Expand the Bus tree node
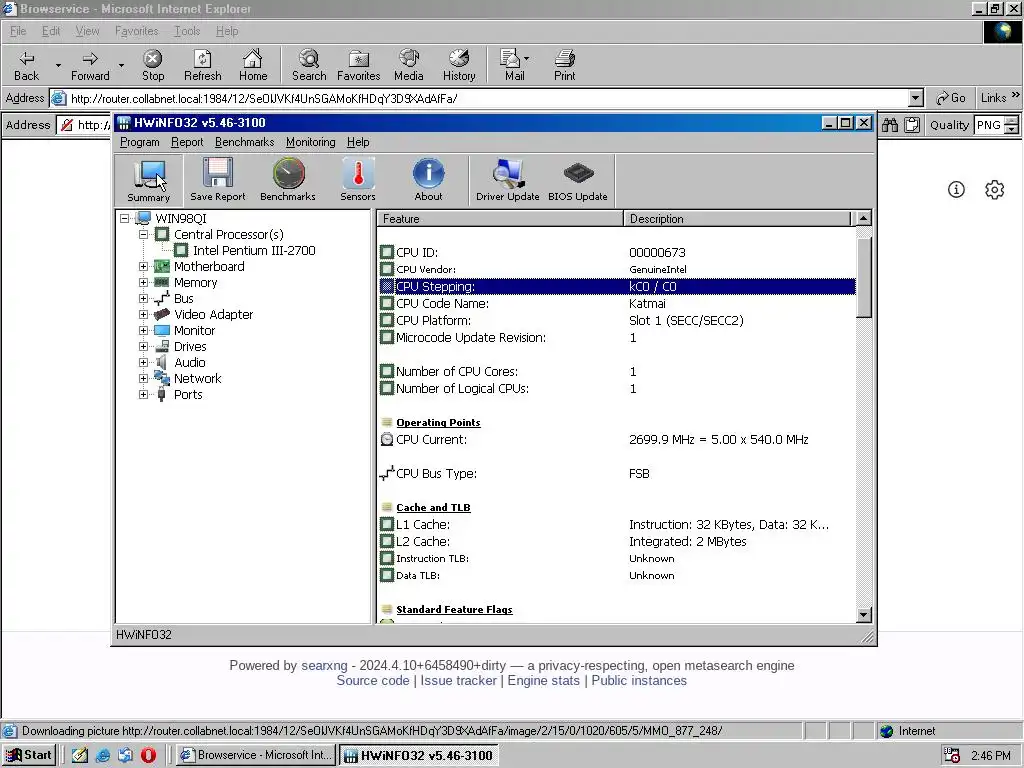 [144, 298]
